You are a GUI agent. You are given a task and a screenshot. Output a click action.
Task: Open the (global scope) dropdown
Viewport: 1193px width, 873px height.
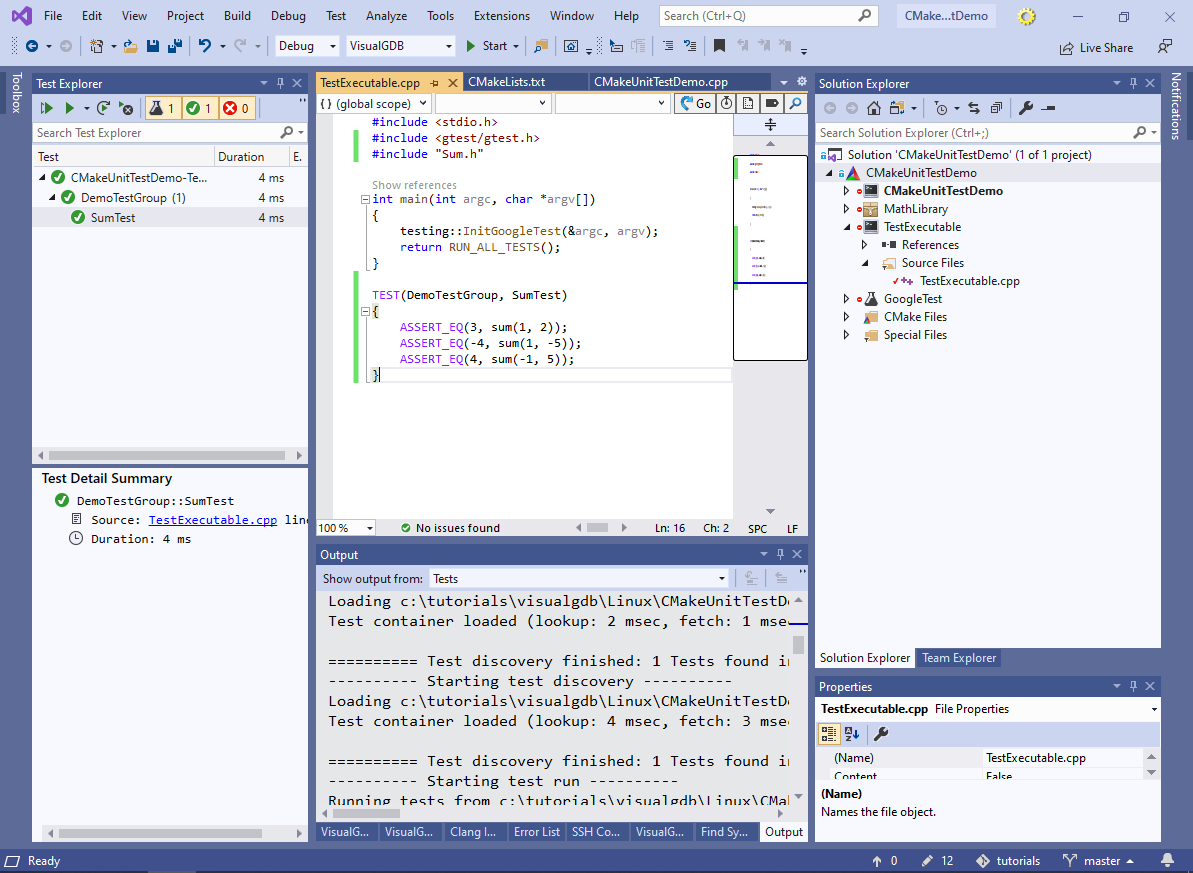[374, 104]
